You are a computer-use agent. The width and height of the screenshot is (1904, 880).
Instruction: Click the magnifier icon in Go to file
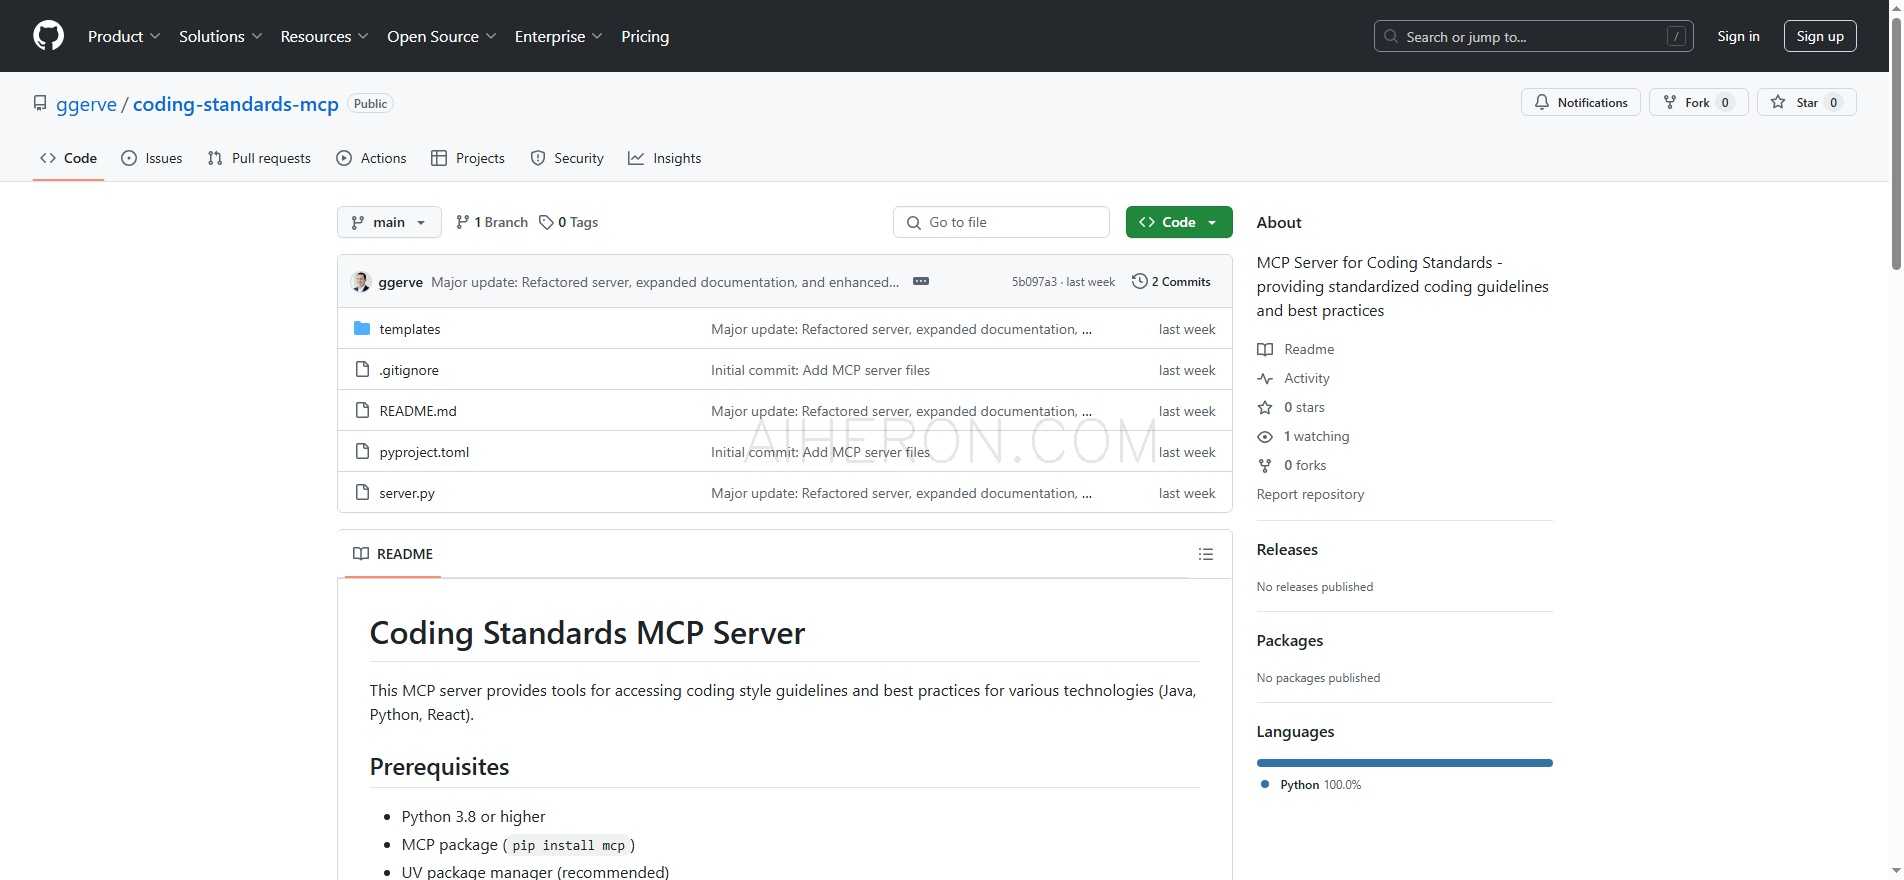point(913,222)
